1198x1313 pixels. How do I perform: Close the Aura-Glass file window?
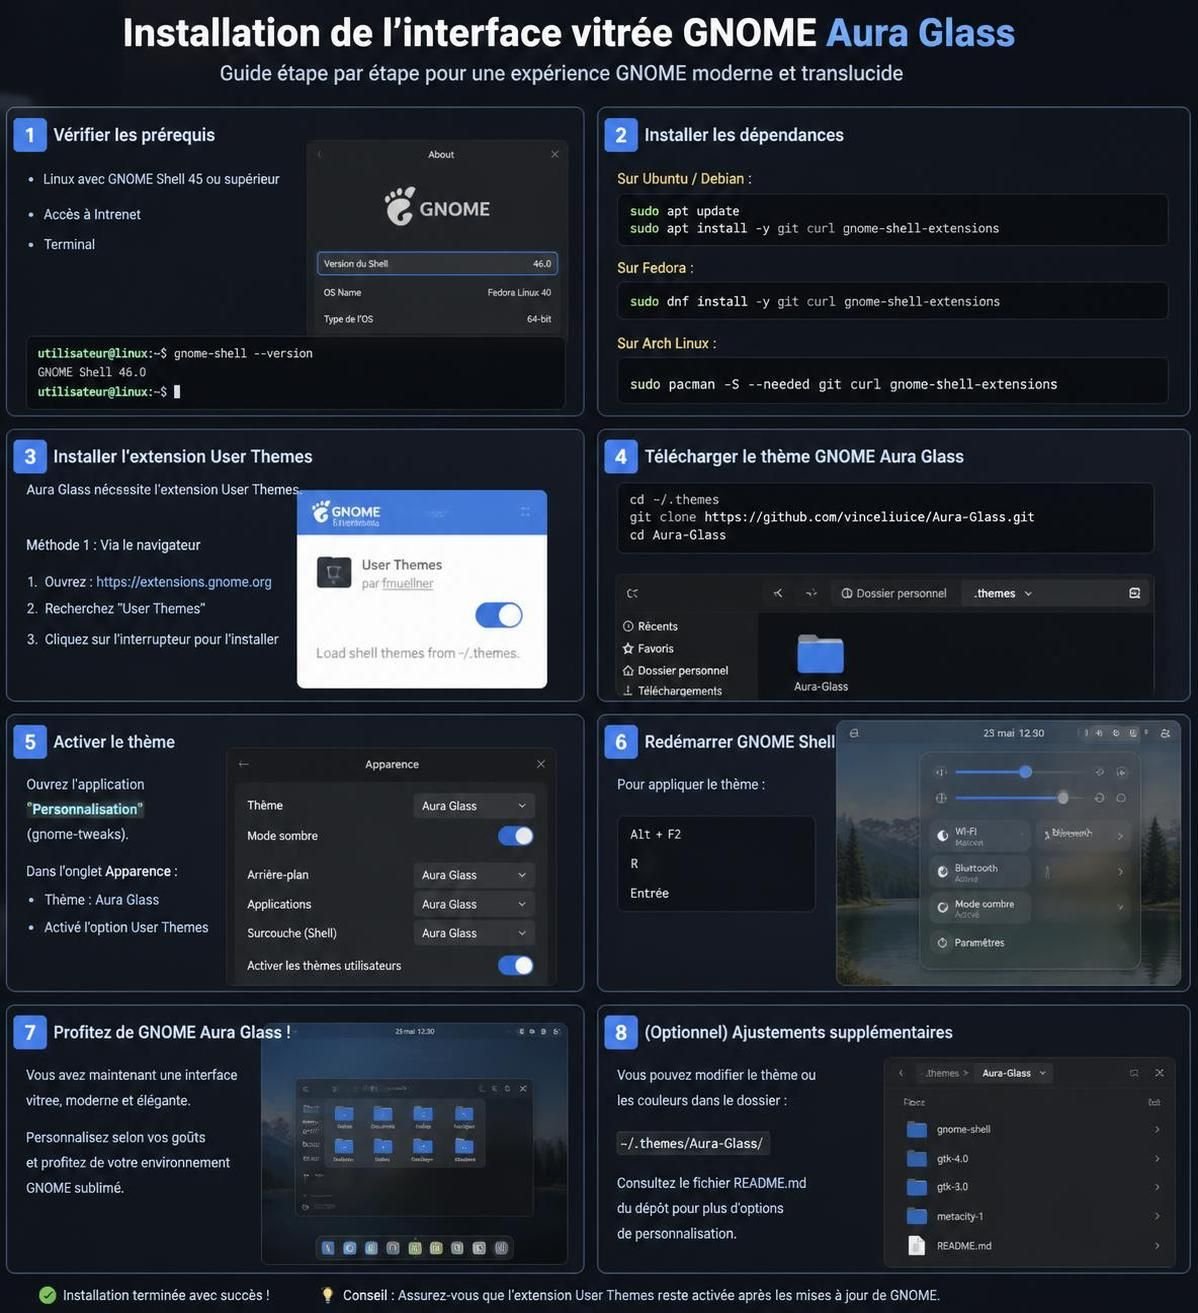(1159, 1073)
